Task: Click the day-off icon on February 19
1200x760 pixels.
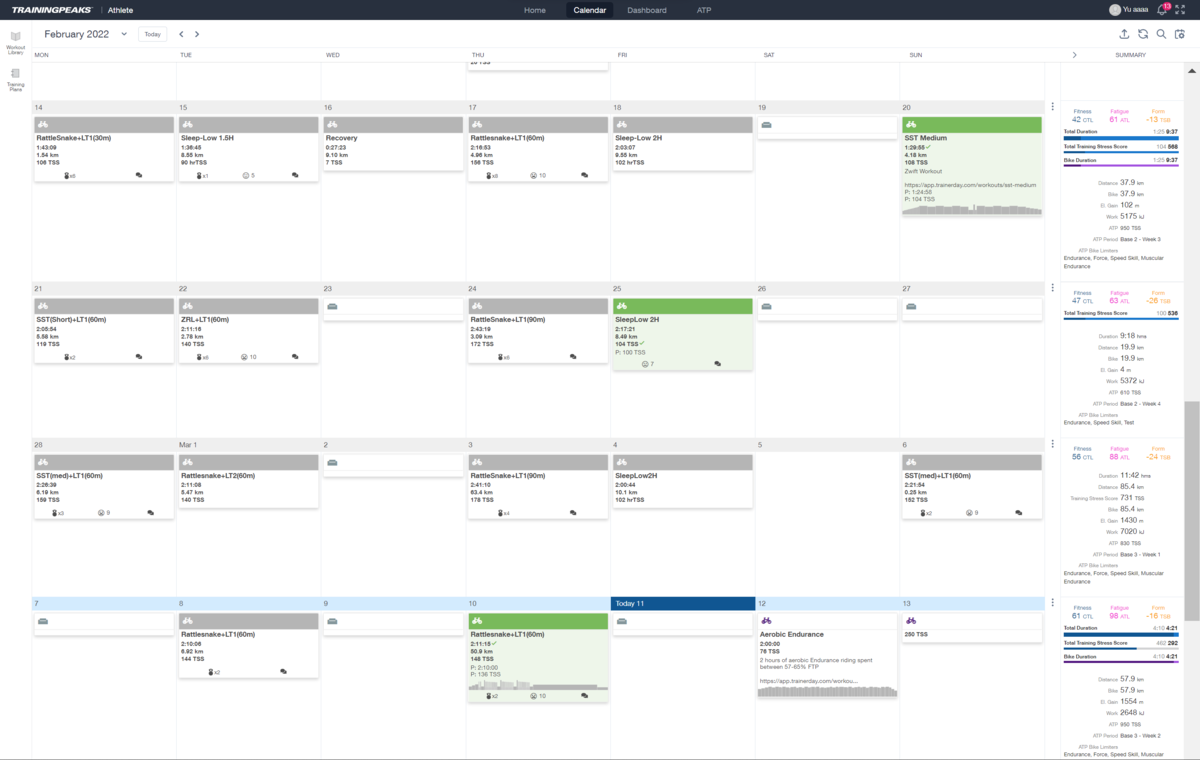Action: coord(766,125)
